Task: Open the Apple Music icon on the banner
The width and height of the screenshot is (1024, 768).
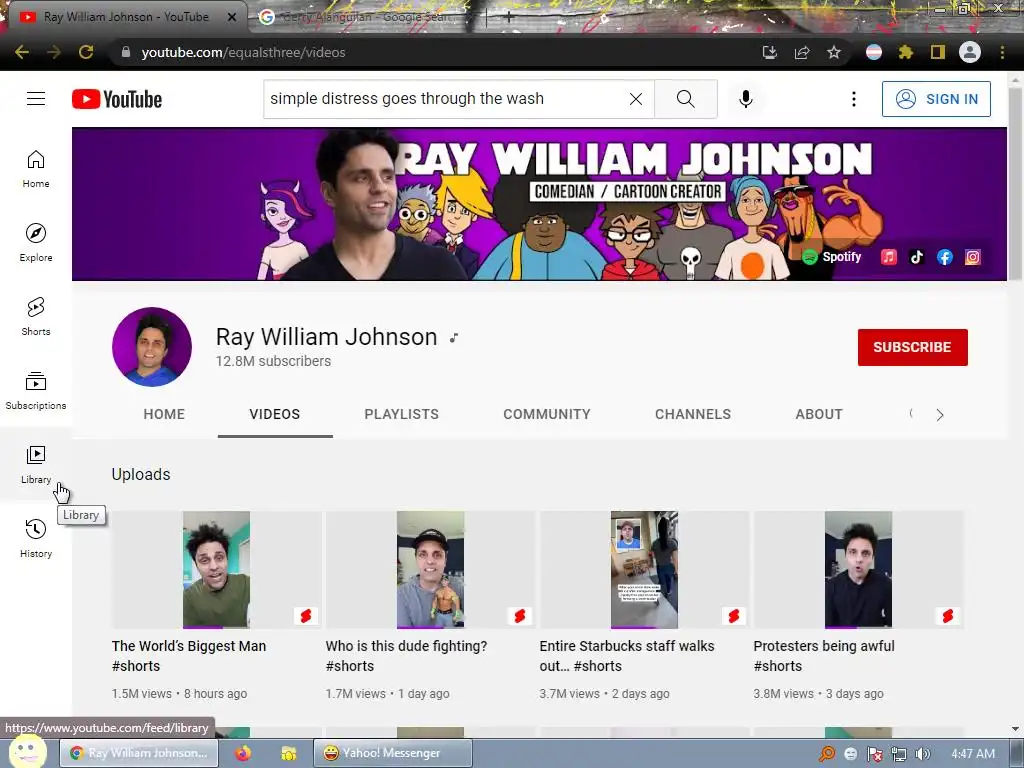Action: (x=889, y=257)
